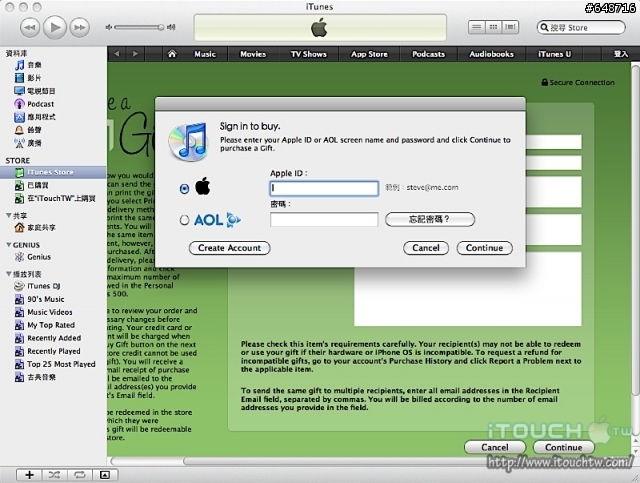Toggle repeat button at bottom
Screen dimensions: 640x483
click(80, 474)
